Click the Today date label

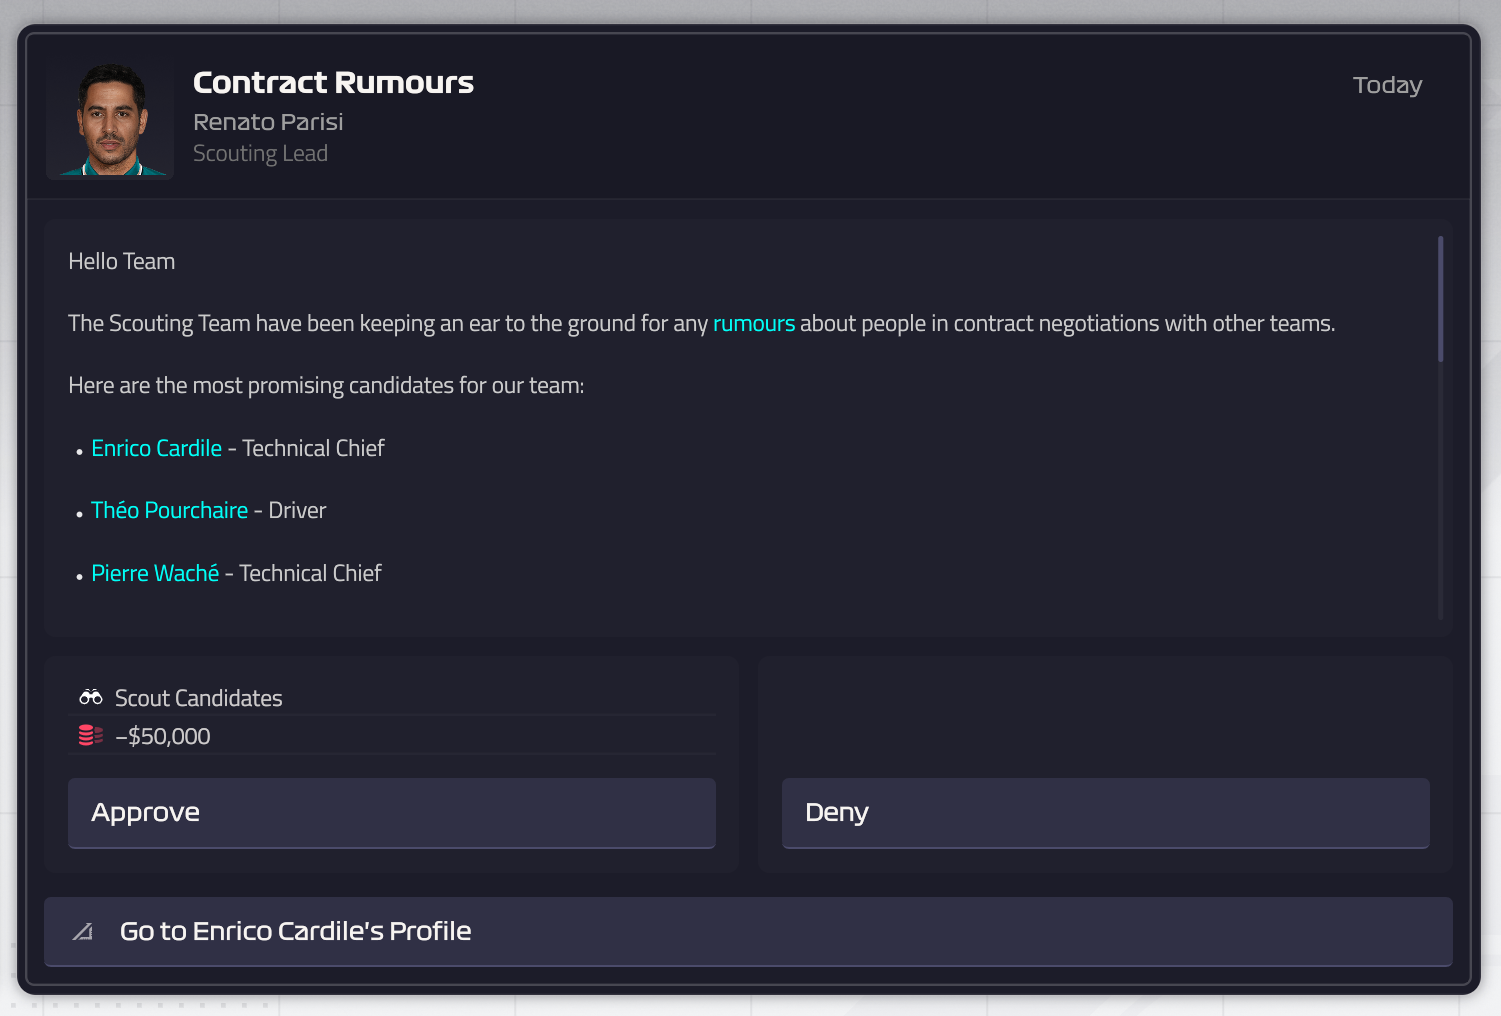point(1387,86)
